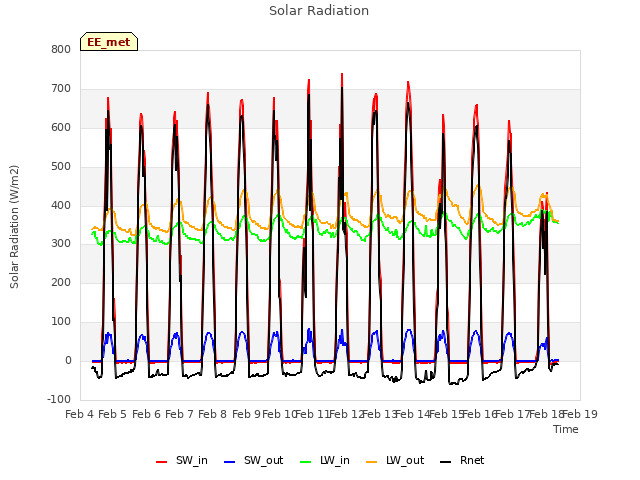Viewport: 640px width, 480px height.
Task: Click the black Rnet legend color marker
Action: click(x=446, y=462)
